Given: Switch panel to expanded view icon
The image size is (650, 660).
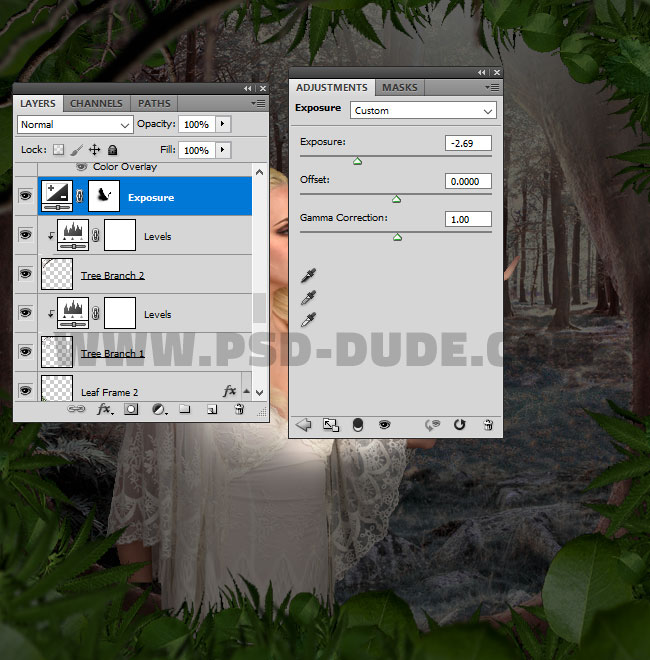Looking at the screenshot, I should pos(330,425).
